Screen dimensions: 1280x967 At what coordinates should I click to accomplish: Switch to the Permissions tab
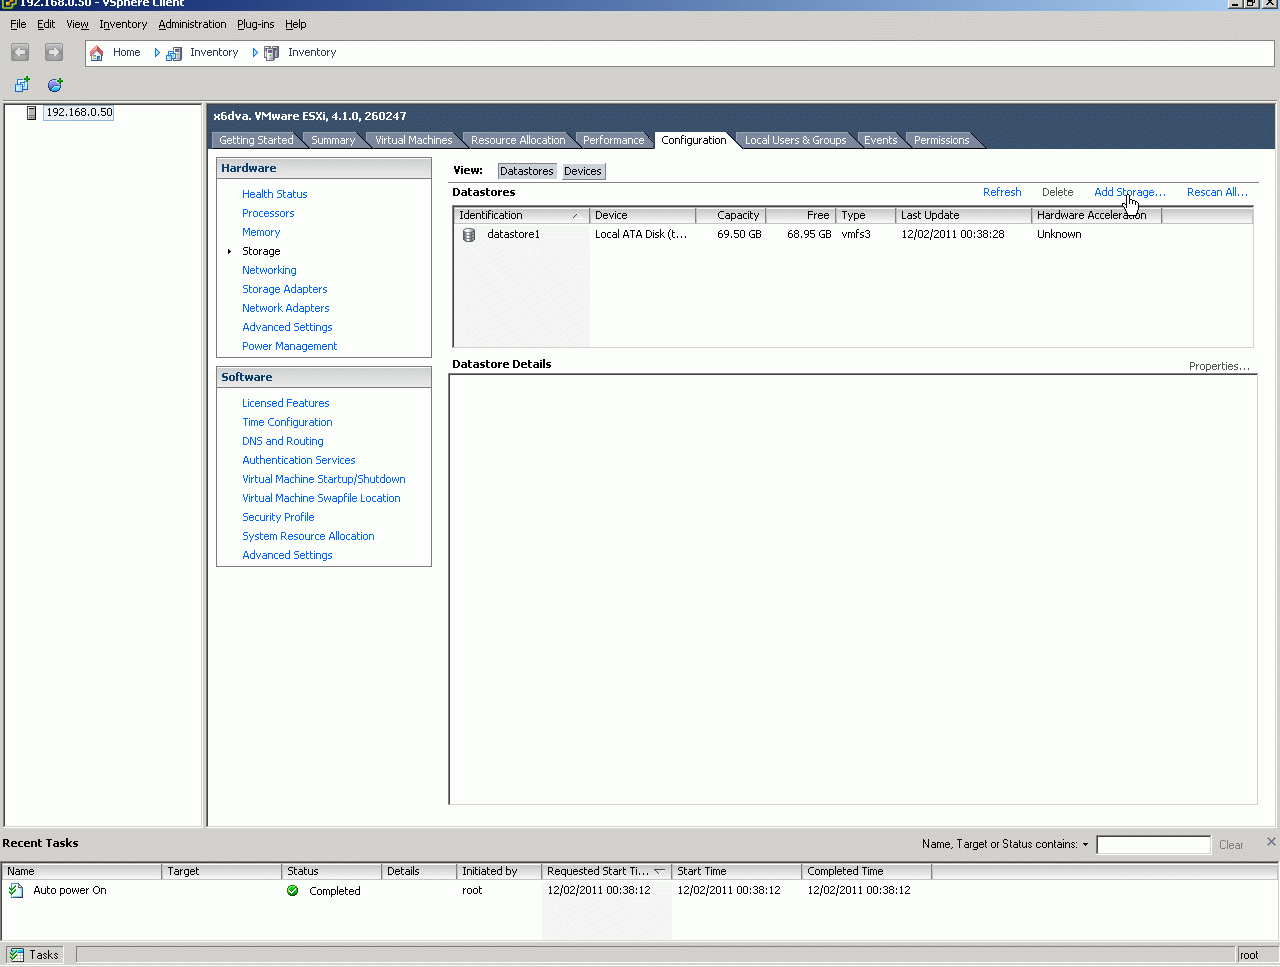tap(941, 140)
